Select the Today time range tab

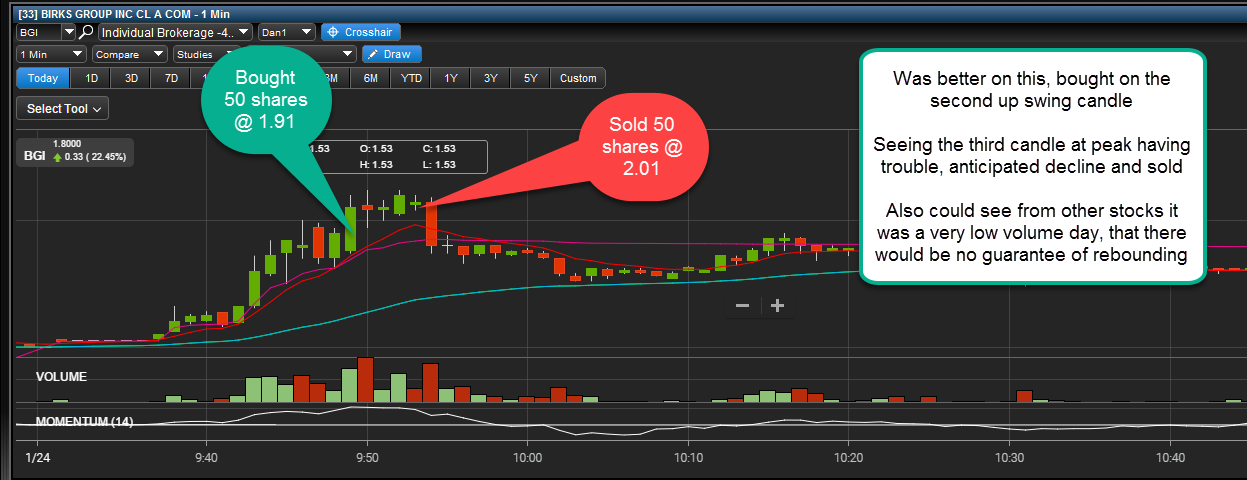(43, 78)
